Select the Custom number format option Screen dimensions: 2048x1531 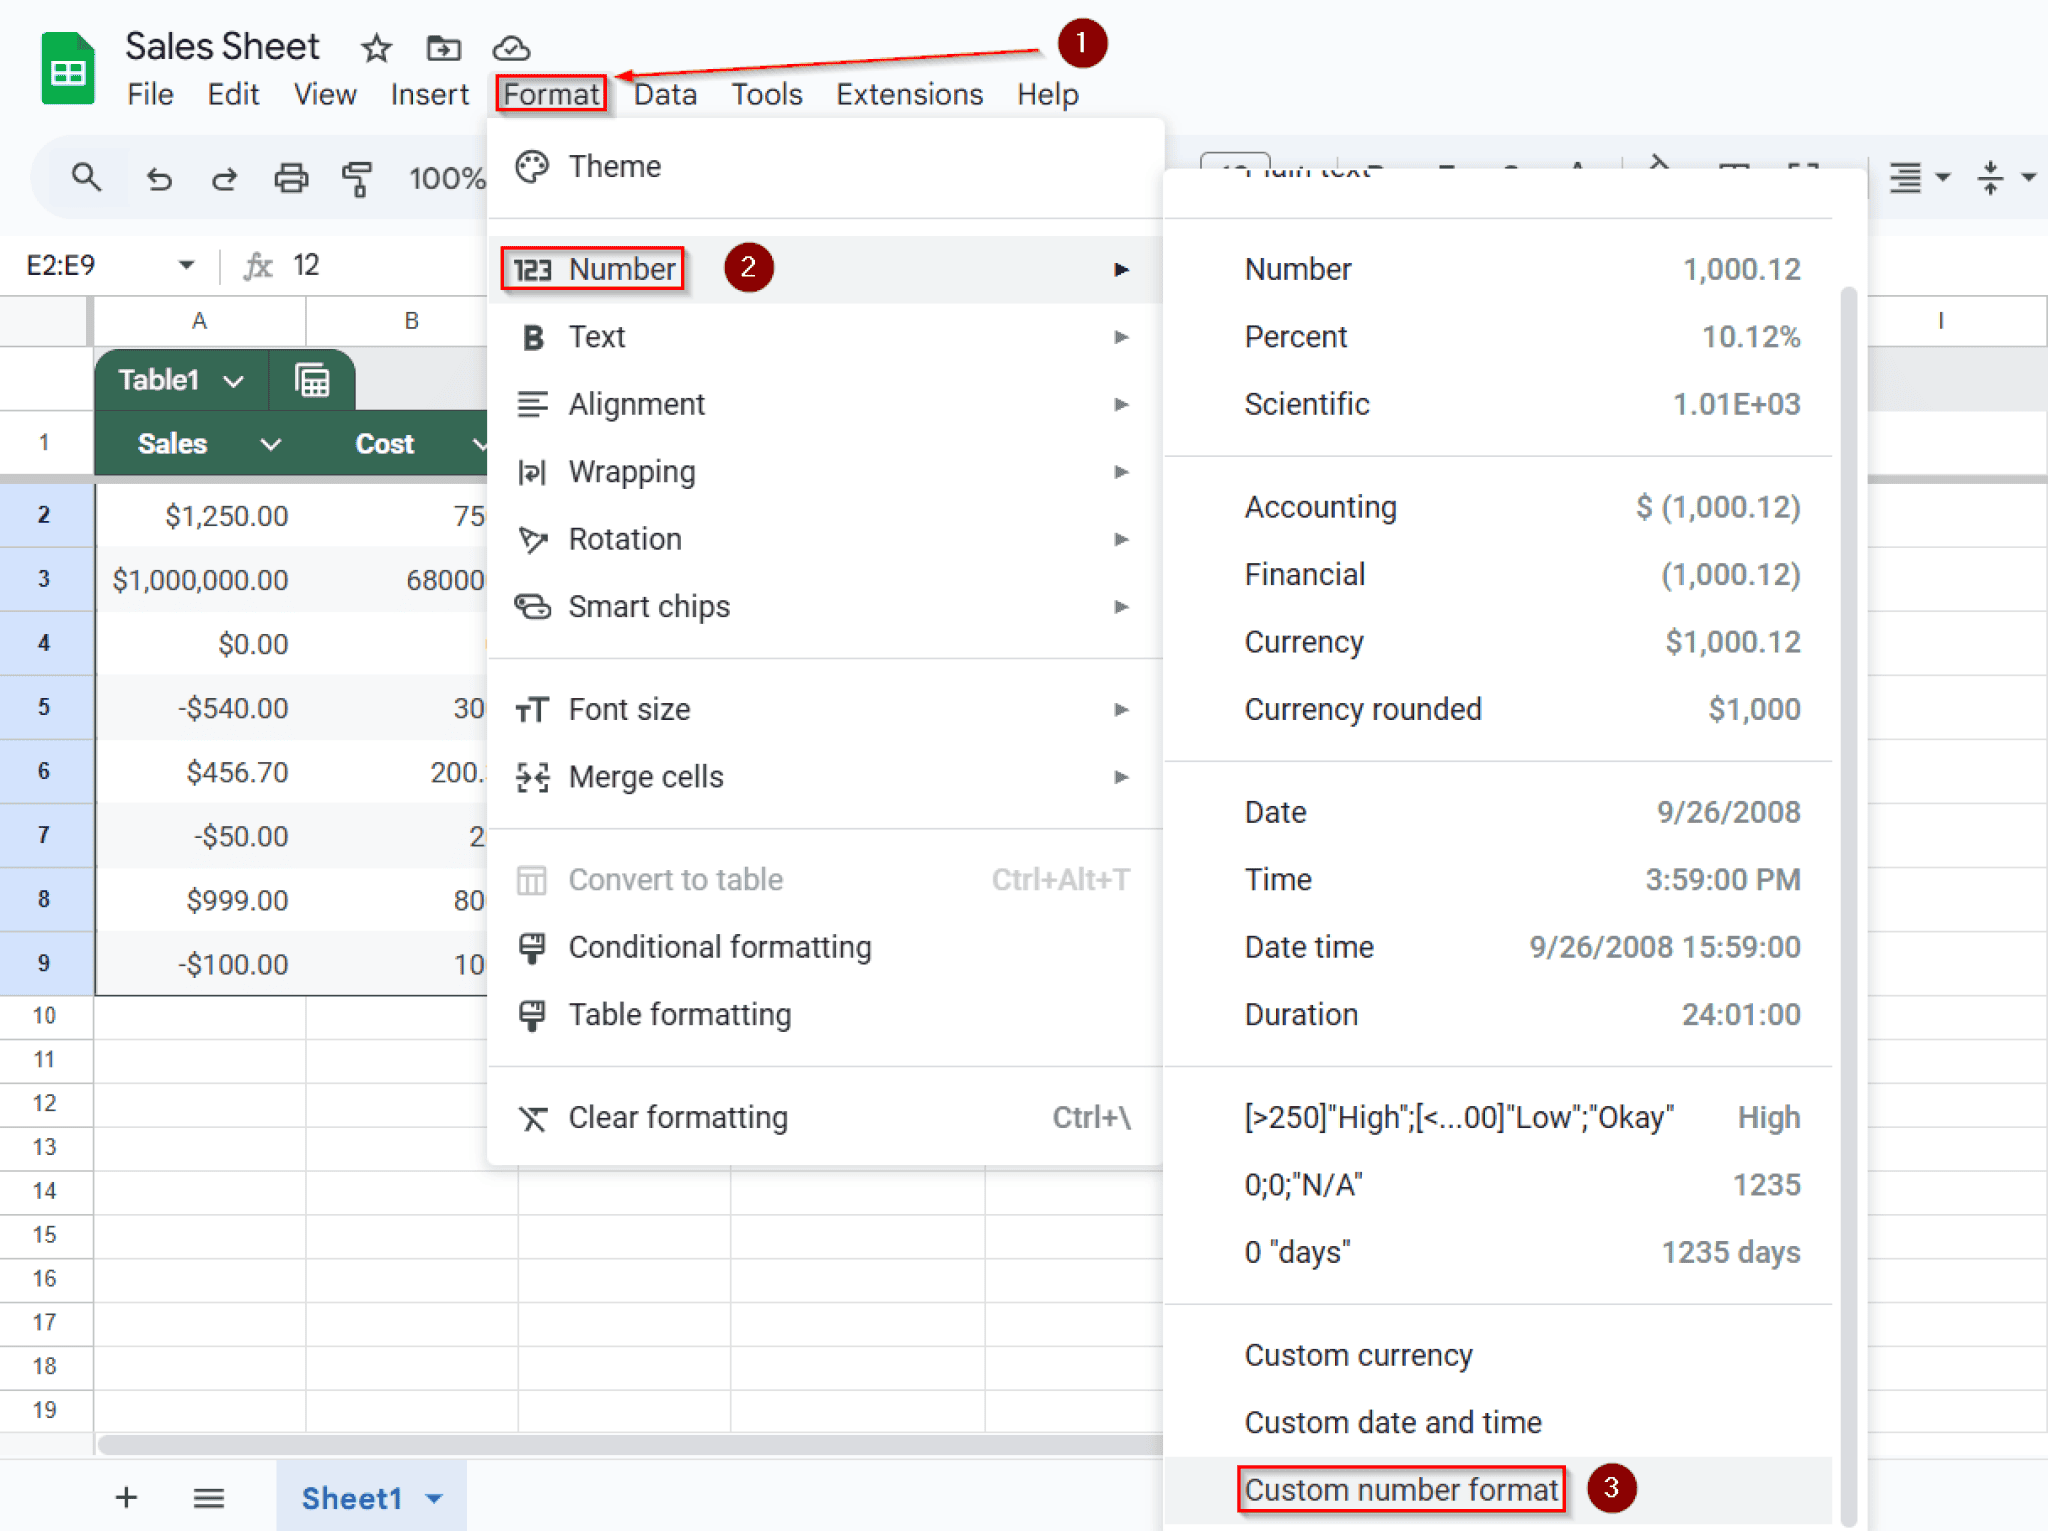[1401, 1488]
